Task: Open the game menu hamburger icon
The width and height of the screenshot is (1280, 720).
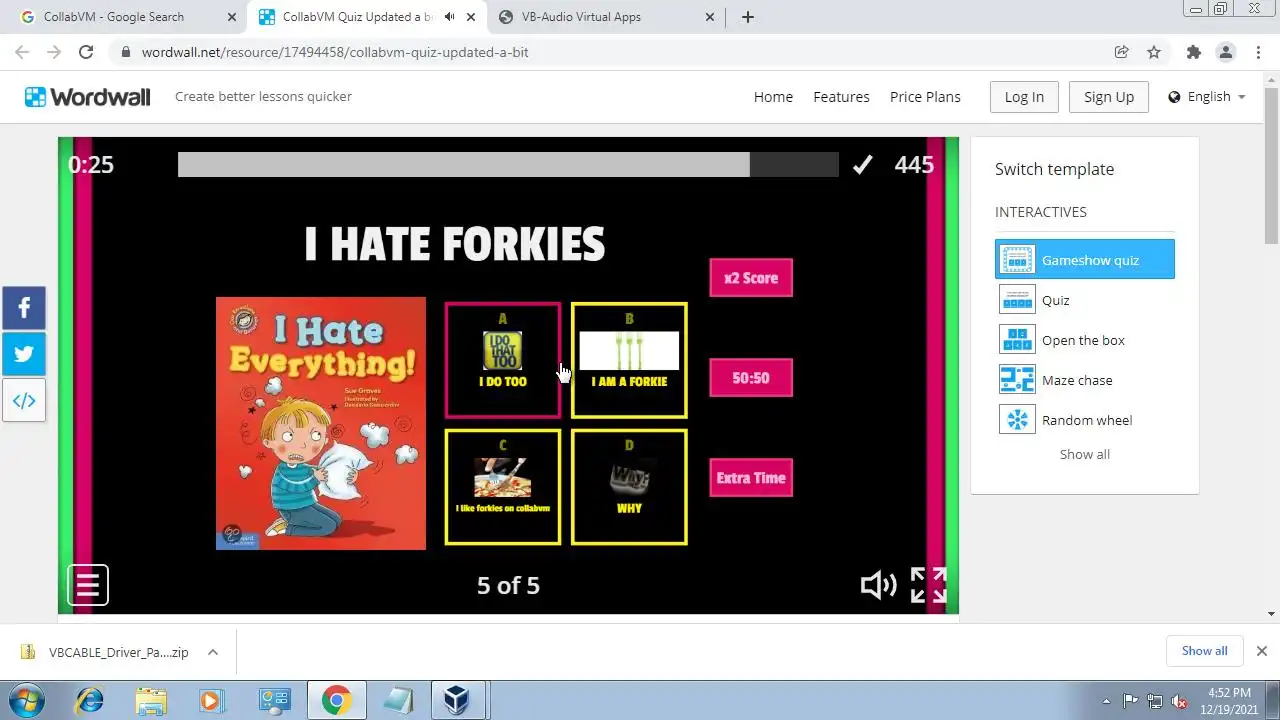Action: pos(88,585)
